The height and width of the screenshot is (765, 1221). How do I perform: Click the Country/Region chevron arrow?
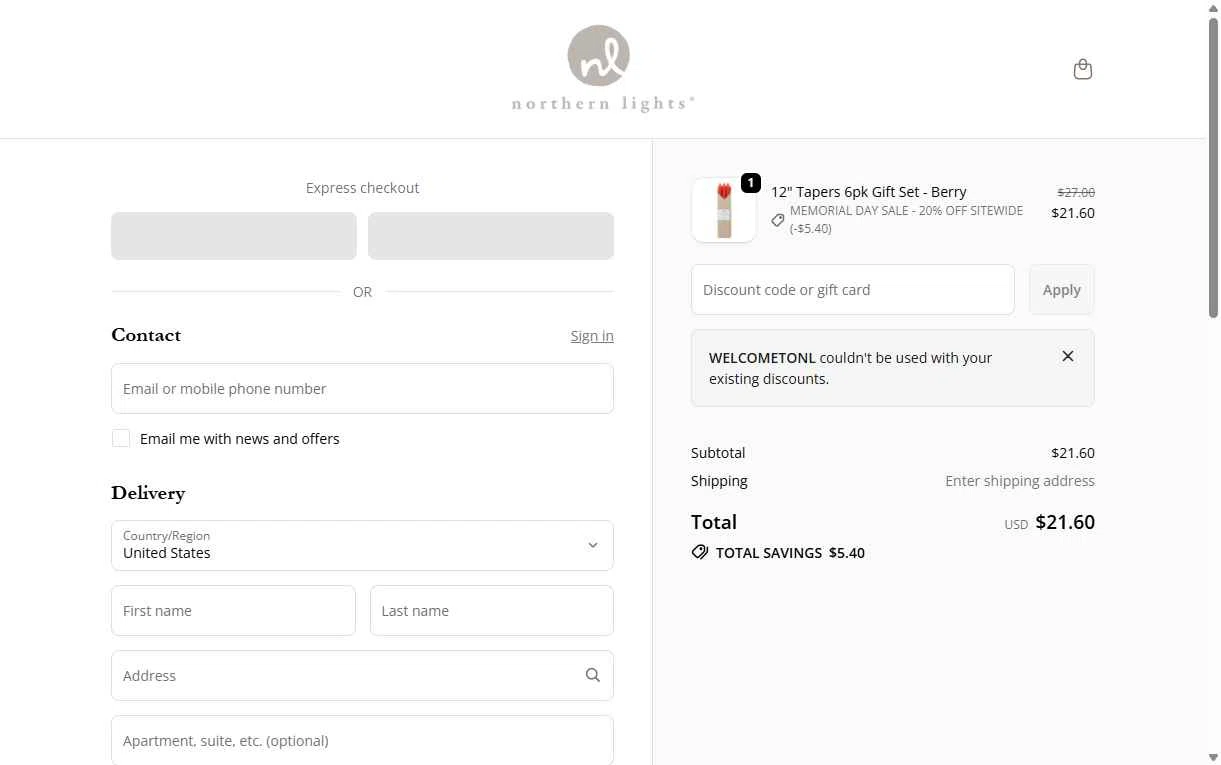(593, 545)
